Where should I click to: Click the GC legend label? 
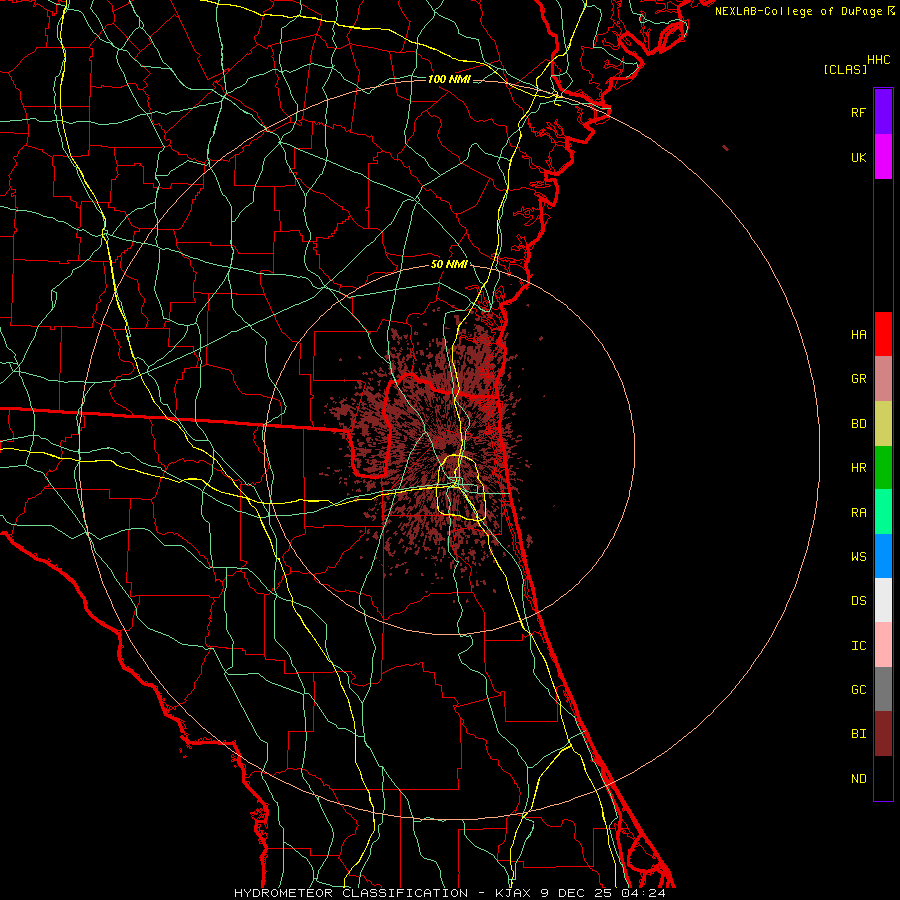(x=859, y=690)
